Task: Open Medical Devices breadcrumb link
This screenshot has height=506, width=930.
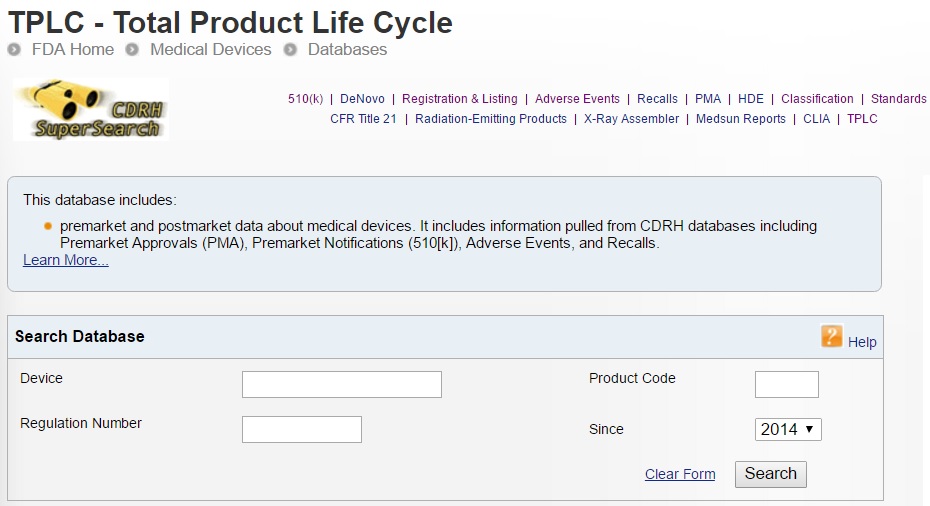Action: 211,50
